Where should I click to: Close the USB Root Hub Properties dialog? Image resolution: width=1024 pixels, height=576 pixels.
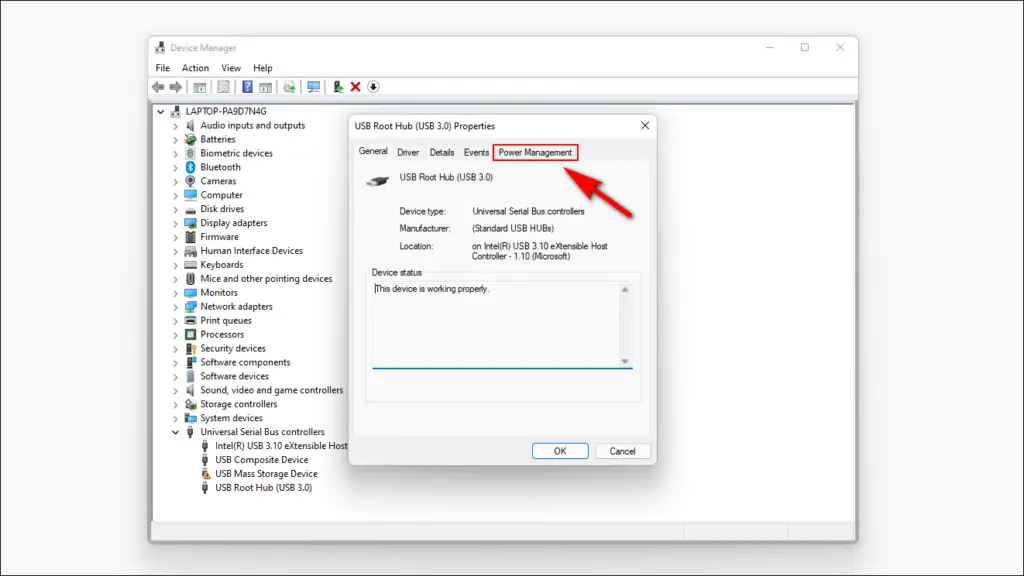(x=645, y=125)
